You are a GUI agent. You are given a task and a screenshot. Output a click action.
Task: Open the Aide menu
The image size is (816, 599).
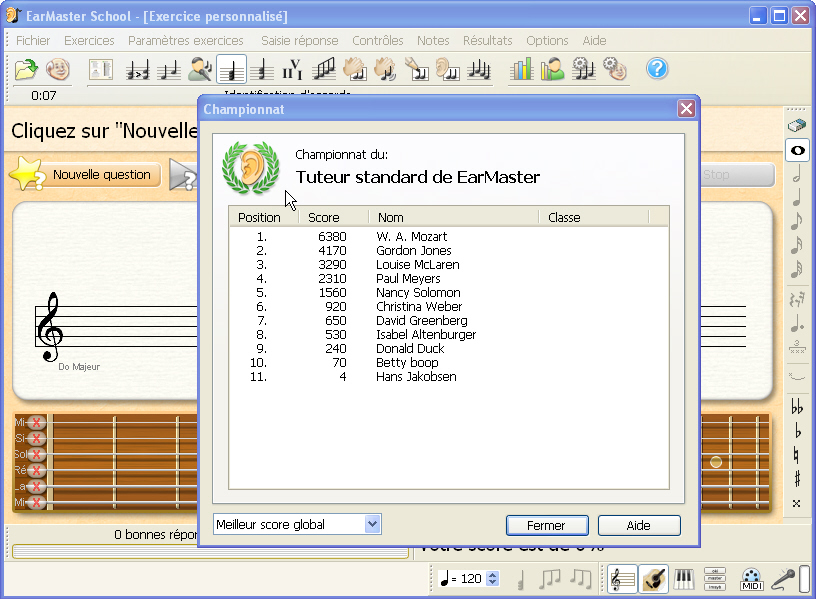pos(594,41)
